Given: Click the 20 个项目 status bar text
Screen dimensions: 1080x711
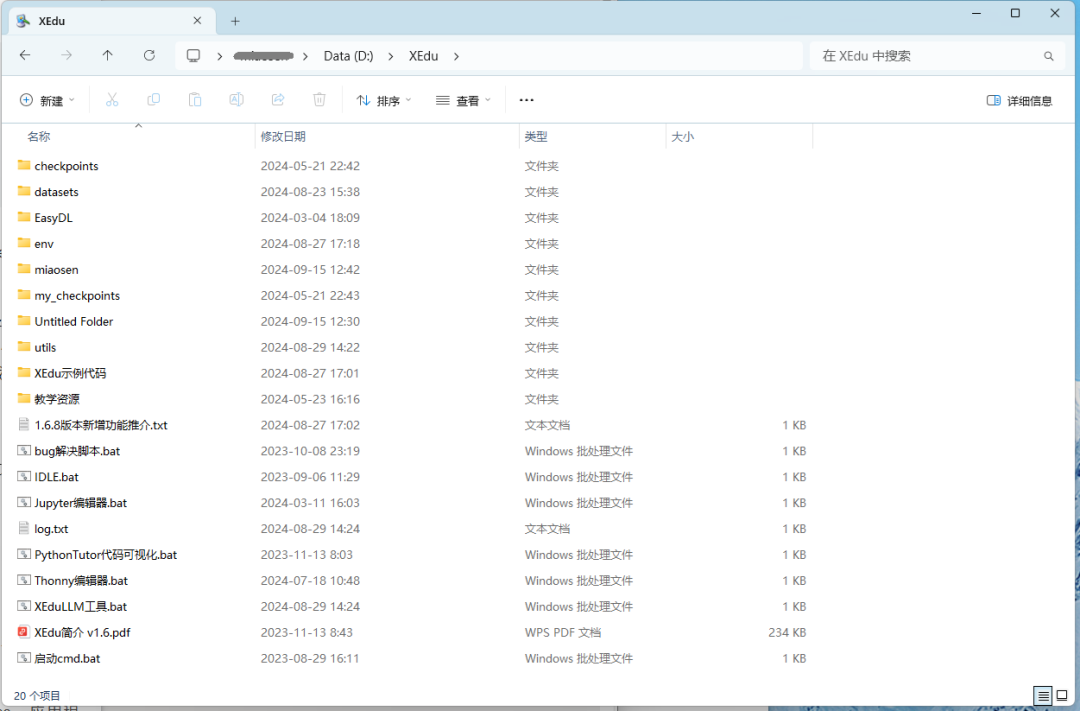Looking at the screenshot, I should pos(37,696).
